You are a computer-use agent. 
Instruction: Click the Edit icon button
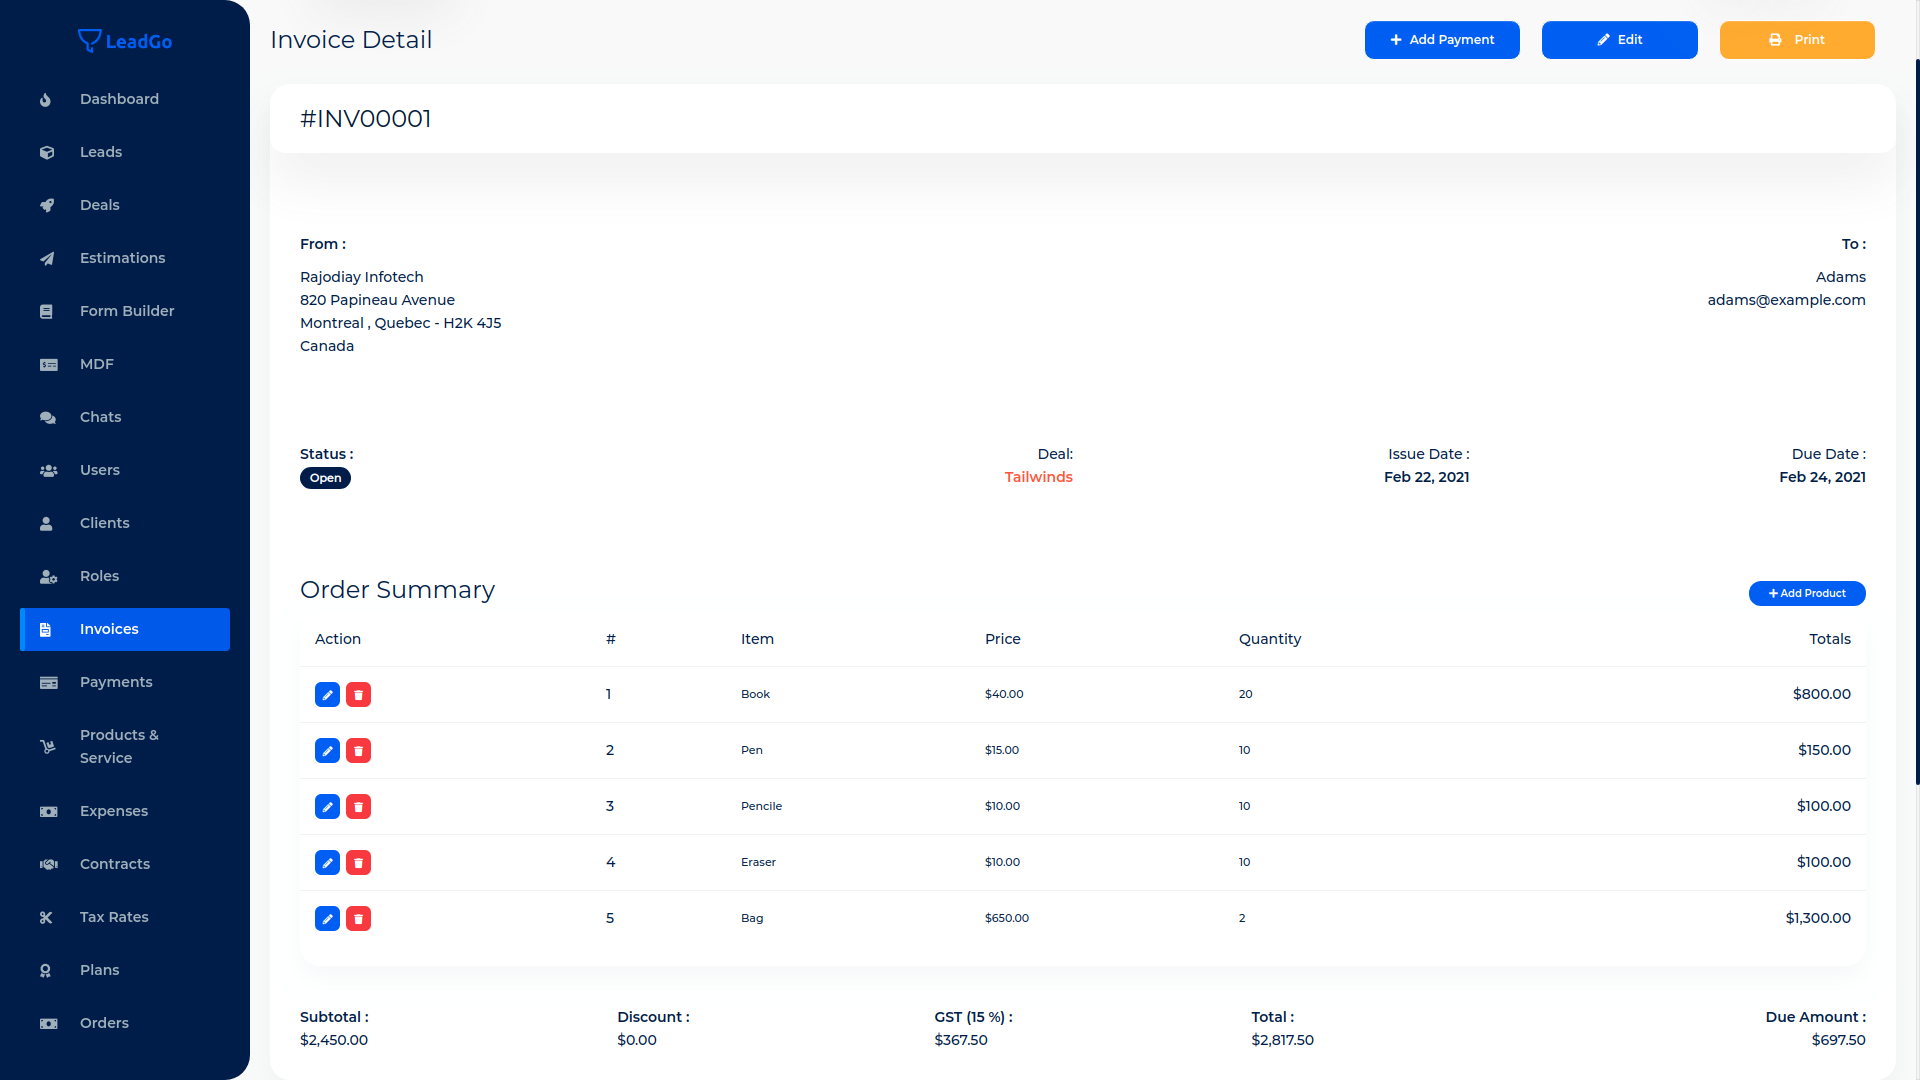1619,40
